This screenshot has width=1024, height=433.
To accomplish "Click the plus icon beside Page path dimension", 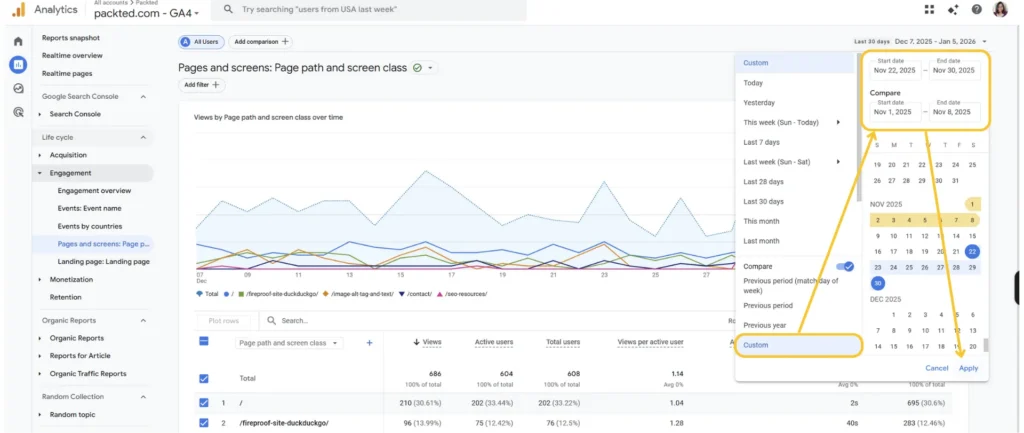I will tap(369, 342).
